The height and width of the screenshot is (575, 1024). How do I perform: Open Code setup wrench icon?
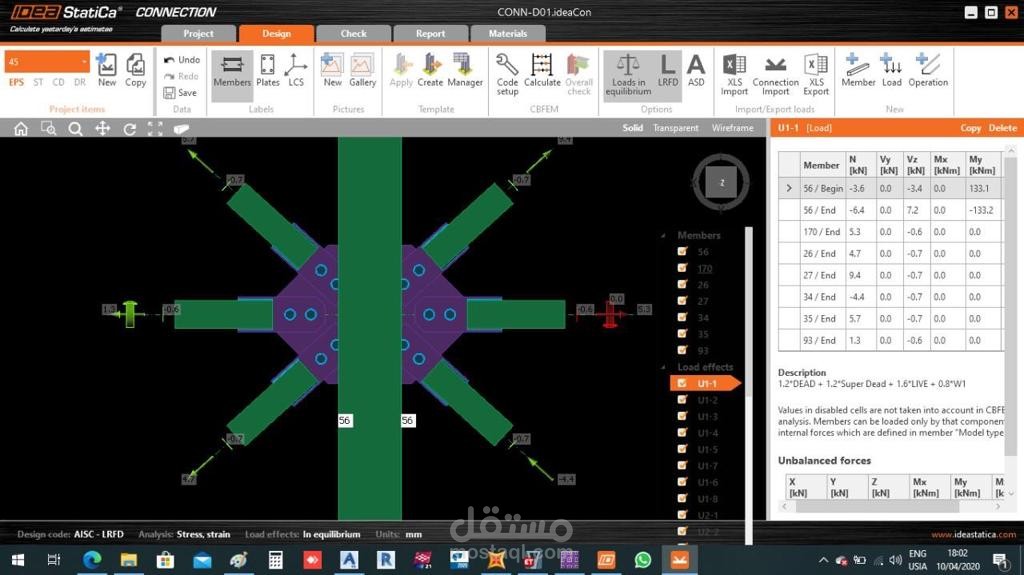click(x=507, y=74)
